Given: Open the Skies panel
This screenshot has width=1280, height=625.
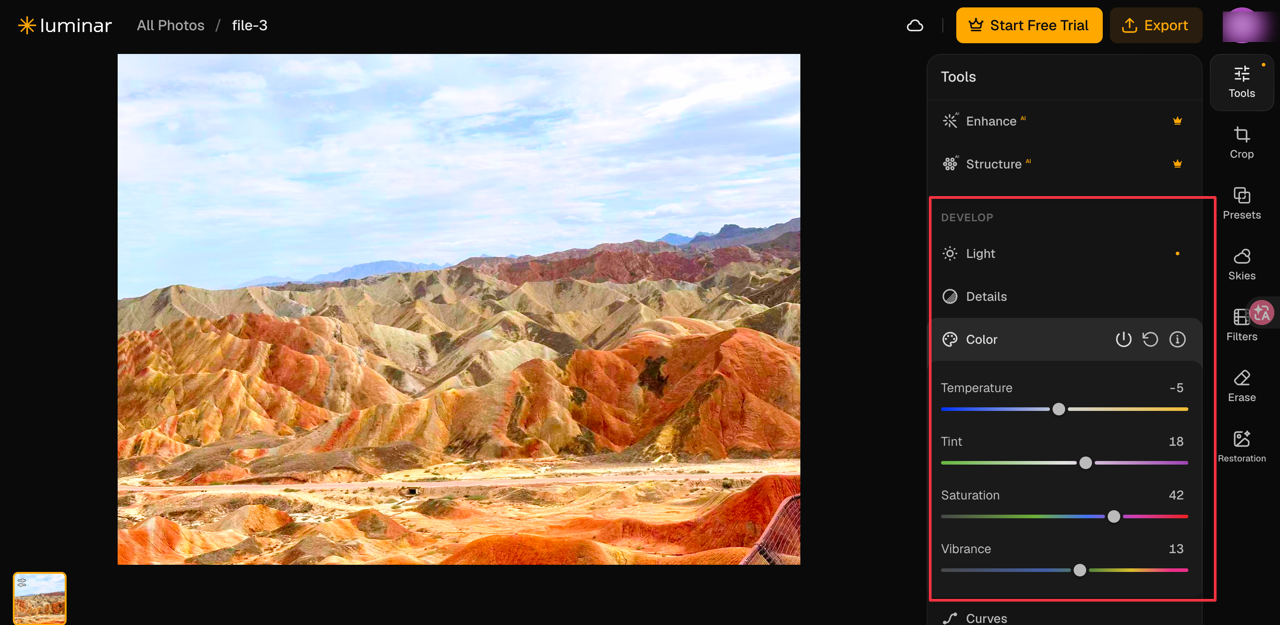Looking at the screenshot, I should (x=1242, y=265).
